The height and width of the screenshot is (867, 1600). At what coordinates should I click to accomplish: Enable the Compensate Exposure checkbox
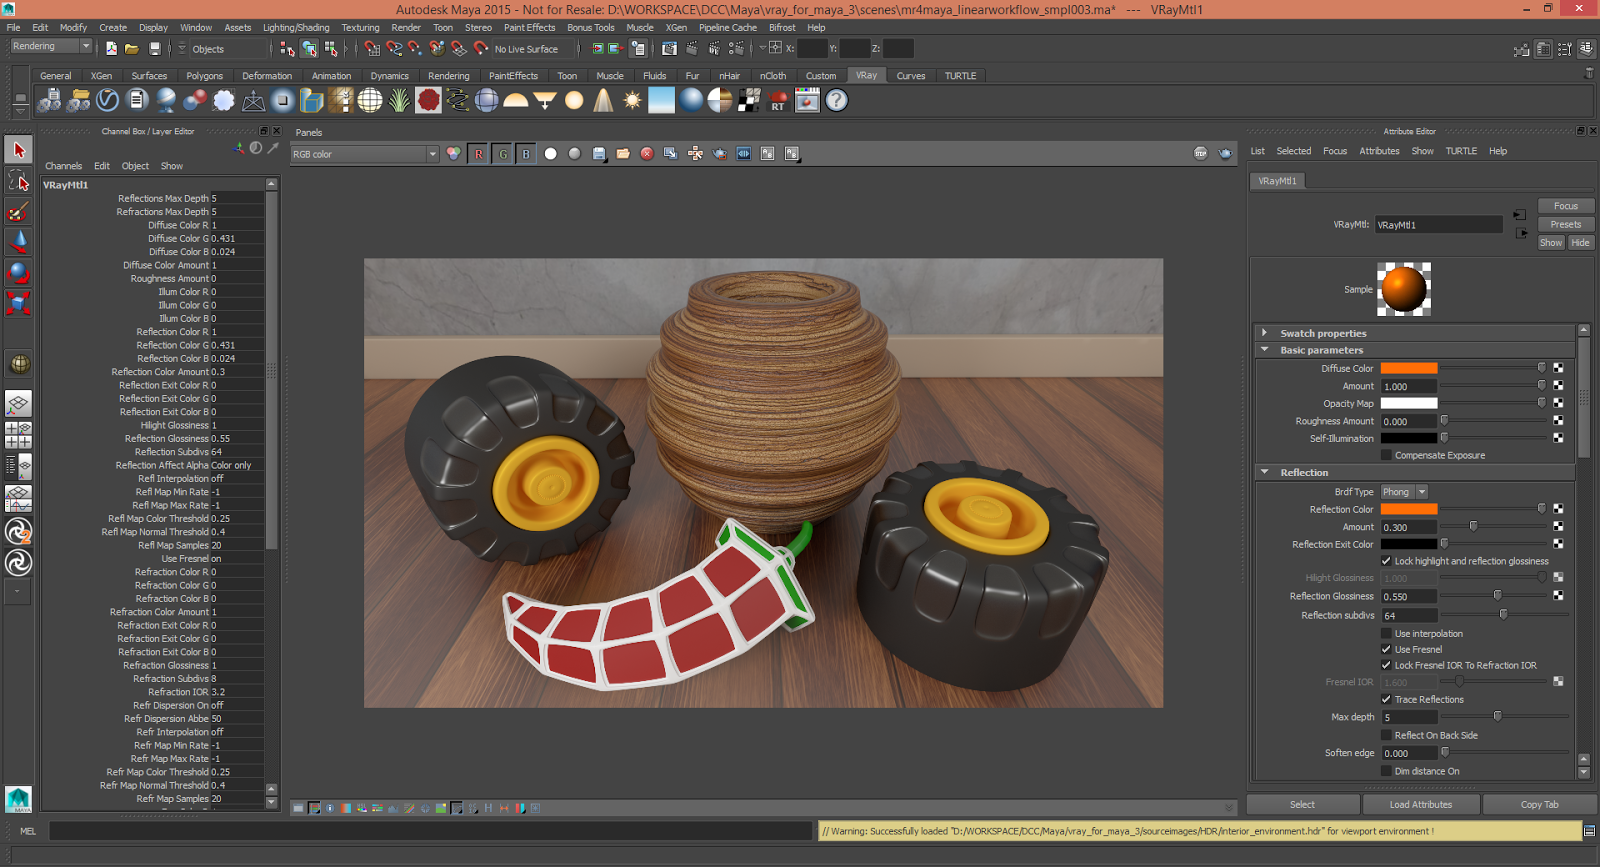[1387, 455]
